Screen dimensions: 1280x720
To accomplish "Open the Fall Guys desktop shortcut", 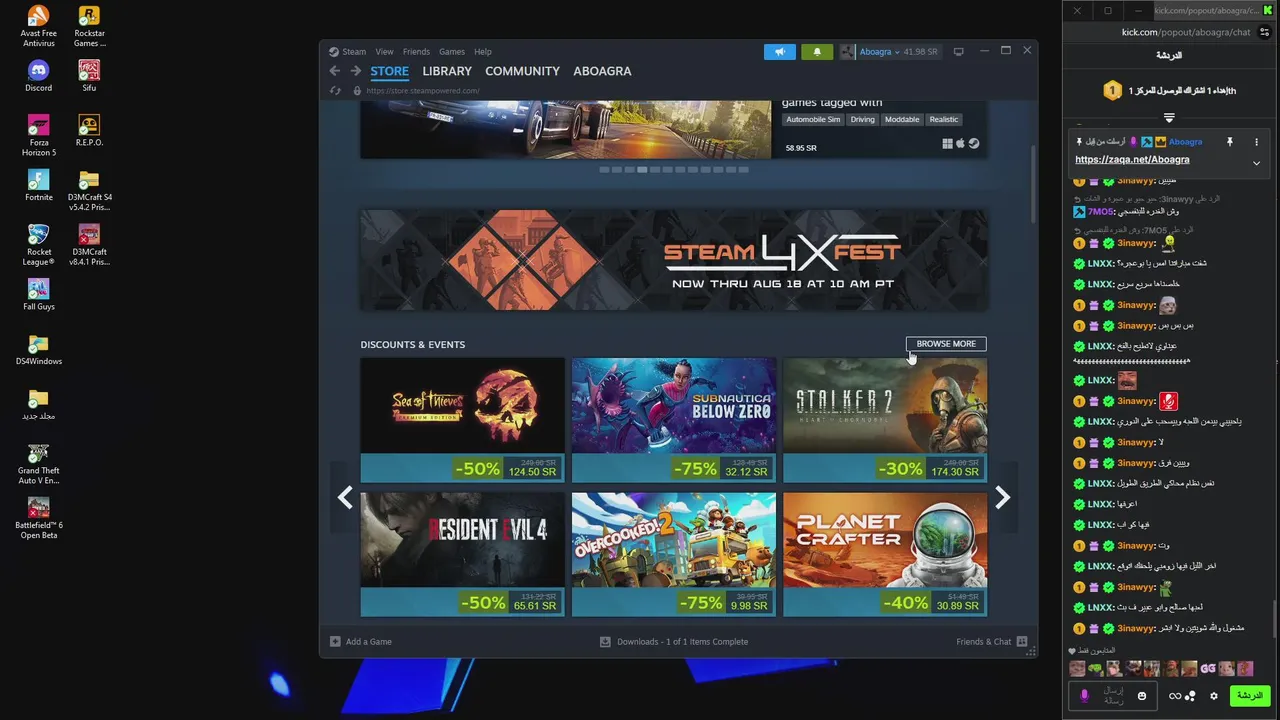I will click(x=38, y=294).
